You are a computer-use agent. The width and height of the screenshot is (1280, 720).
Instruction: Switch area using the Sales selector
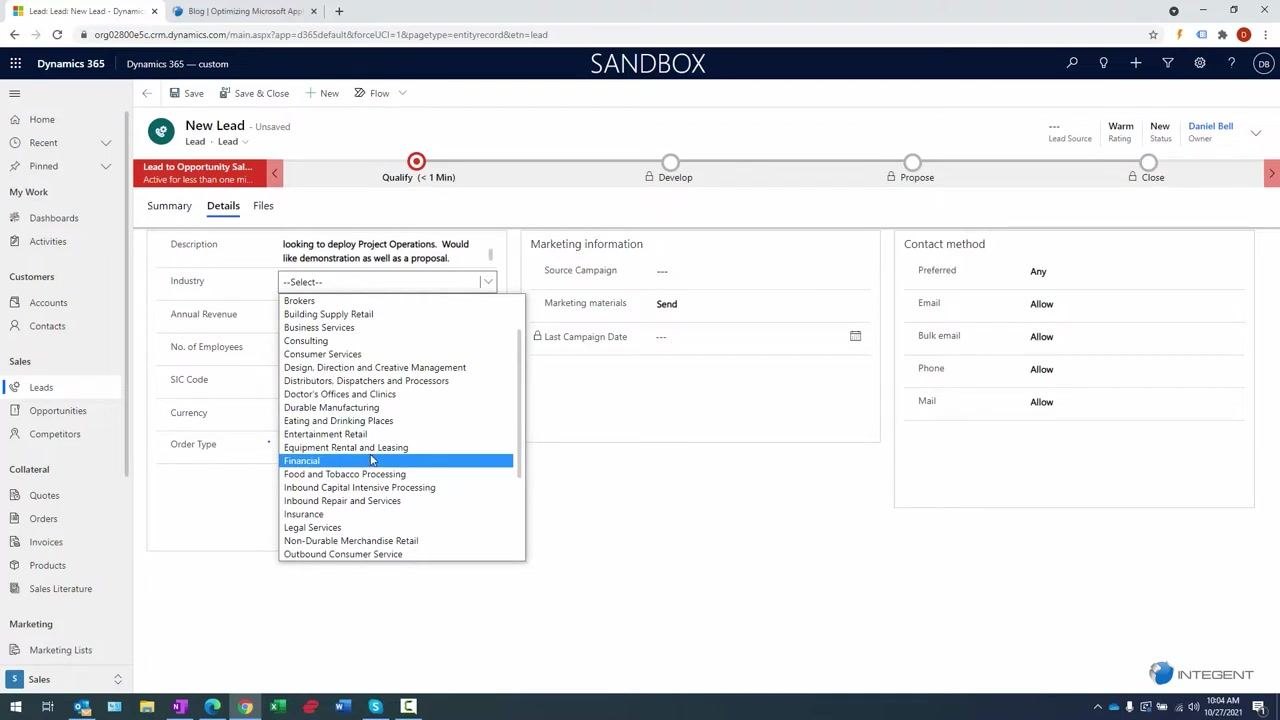pos(66,679)
